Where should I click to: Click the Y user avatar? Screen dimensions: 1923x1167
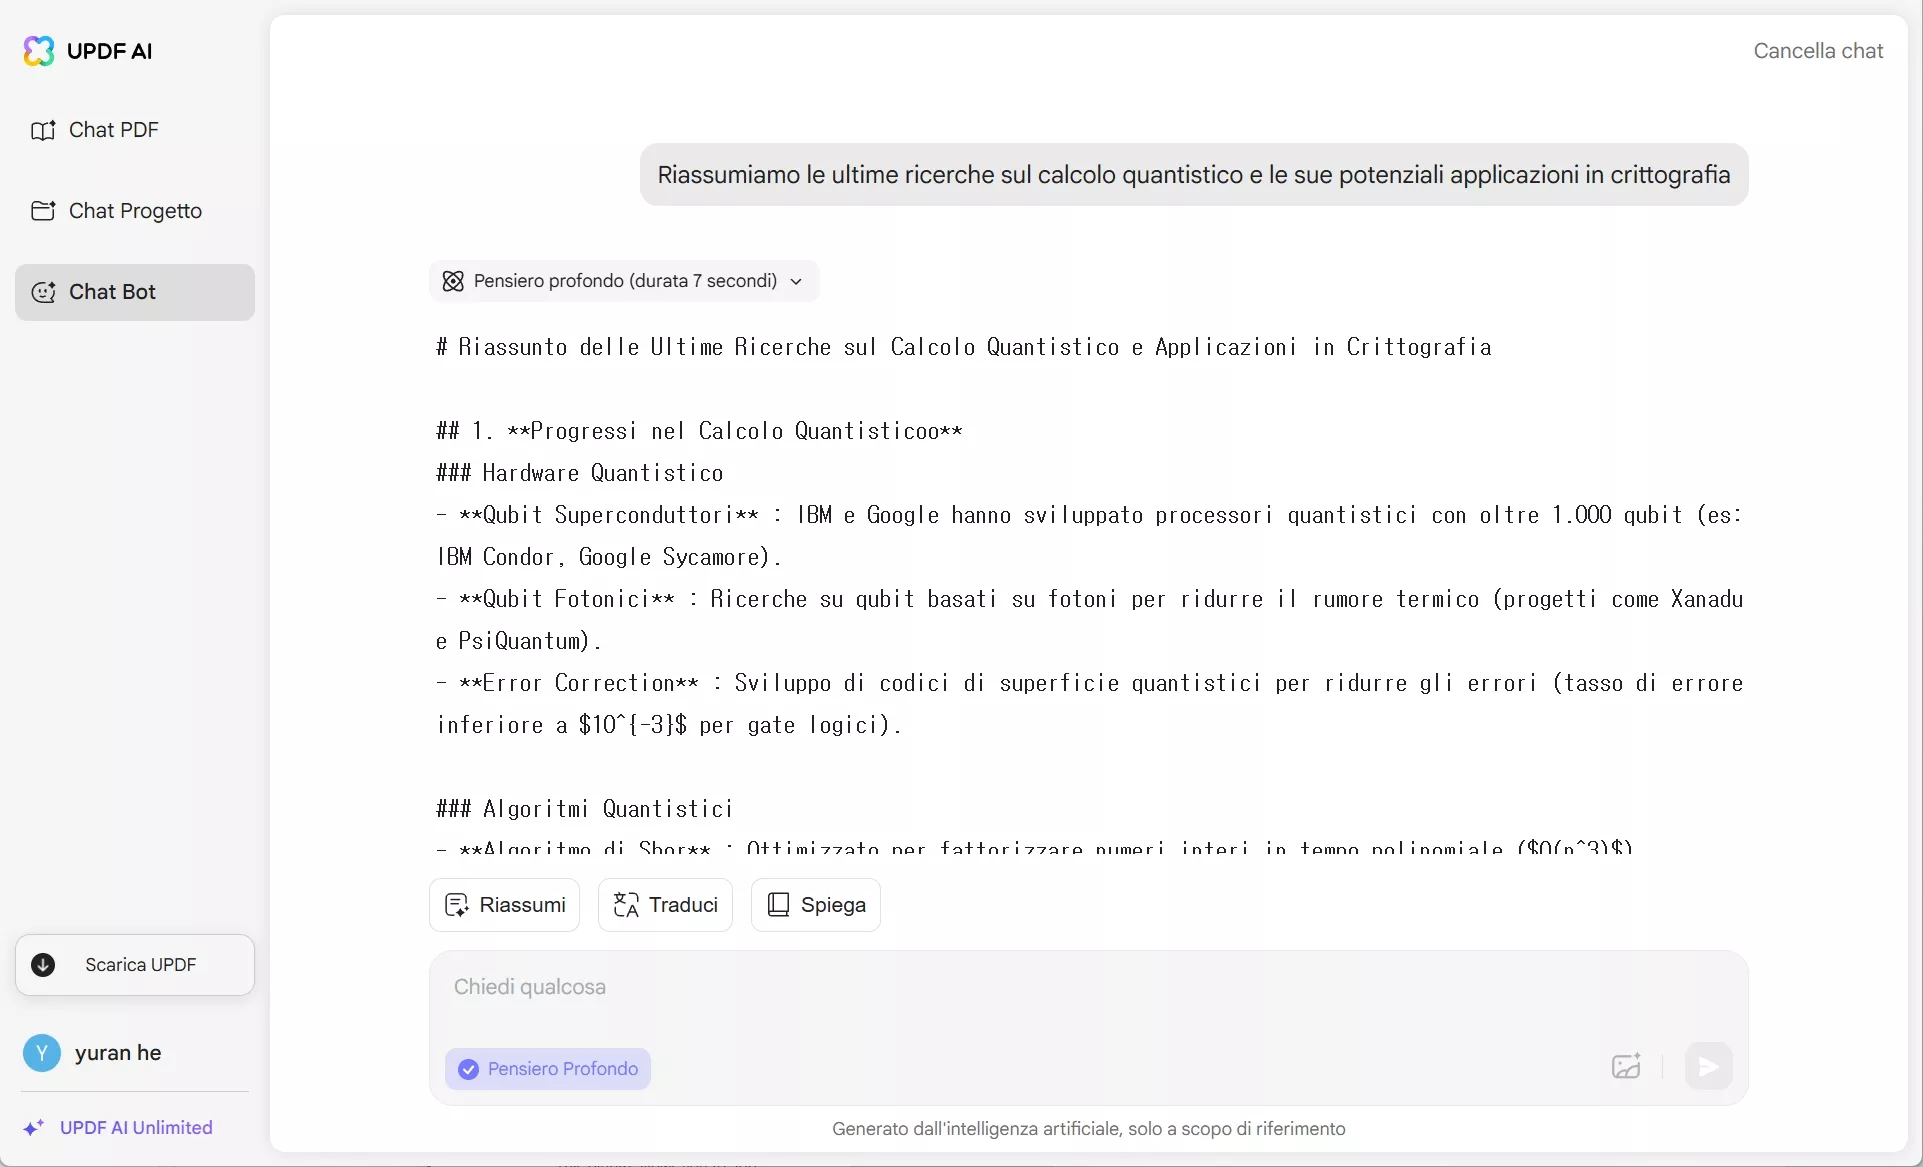(42, 1053)
